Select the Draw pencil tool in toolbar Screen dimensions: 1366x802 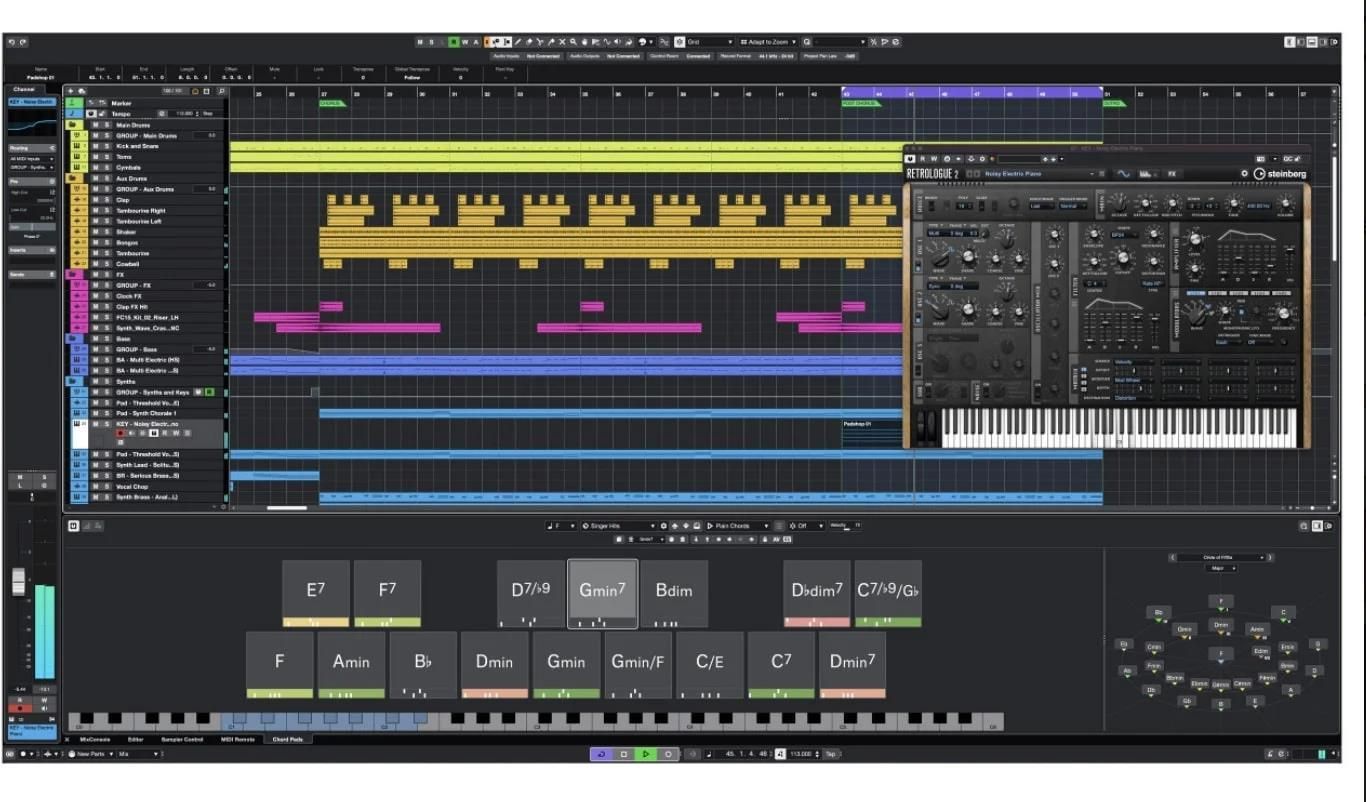click(517, 42)
